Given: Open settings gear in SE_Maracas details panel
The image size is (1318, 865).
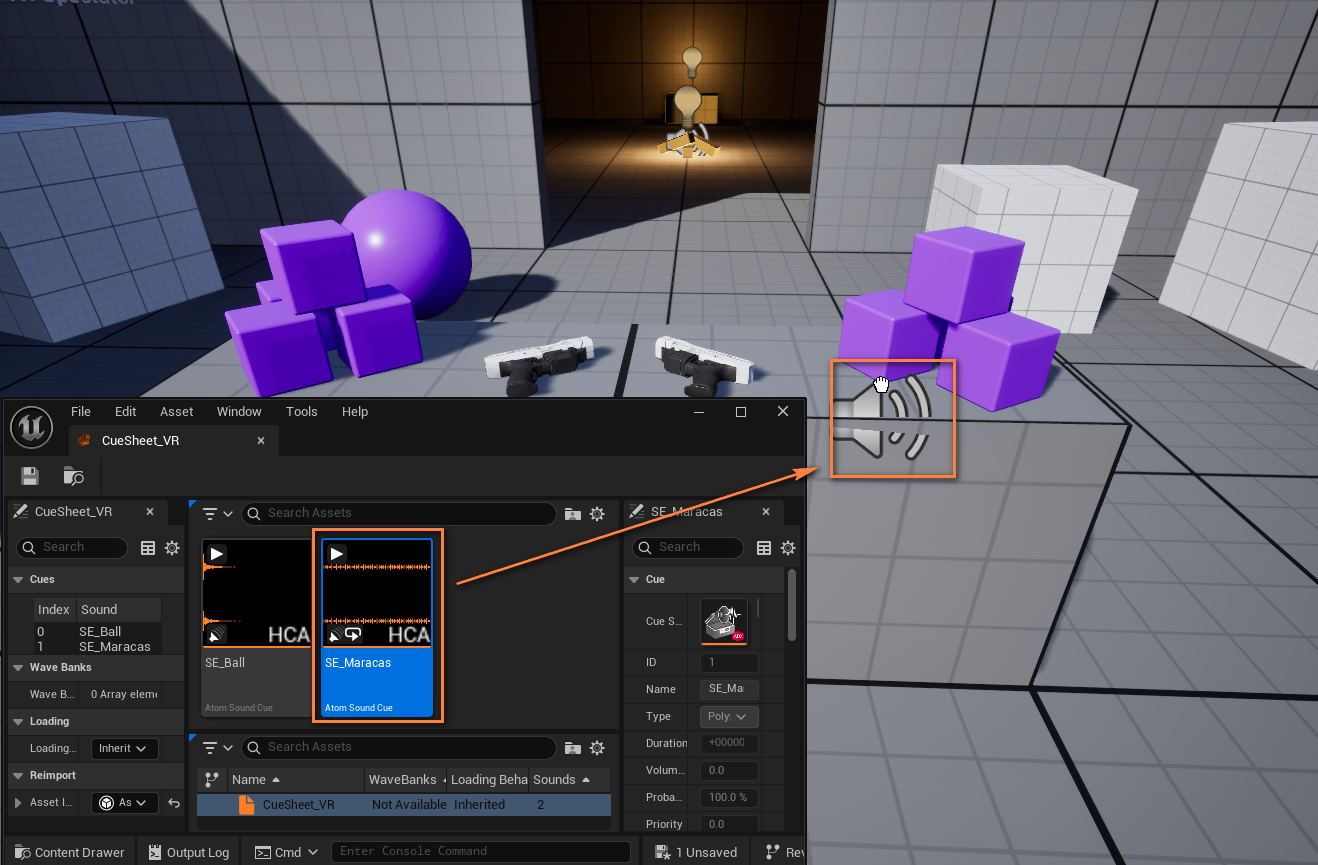Looking at the screenshot, I should tap(788, 548).
